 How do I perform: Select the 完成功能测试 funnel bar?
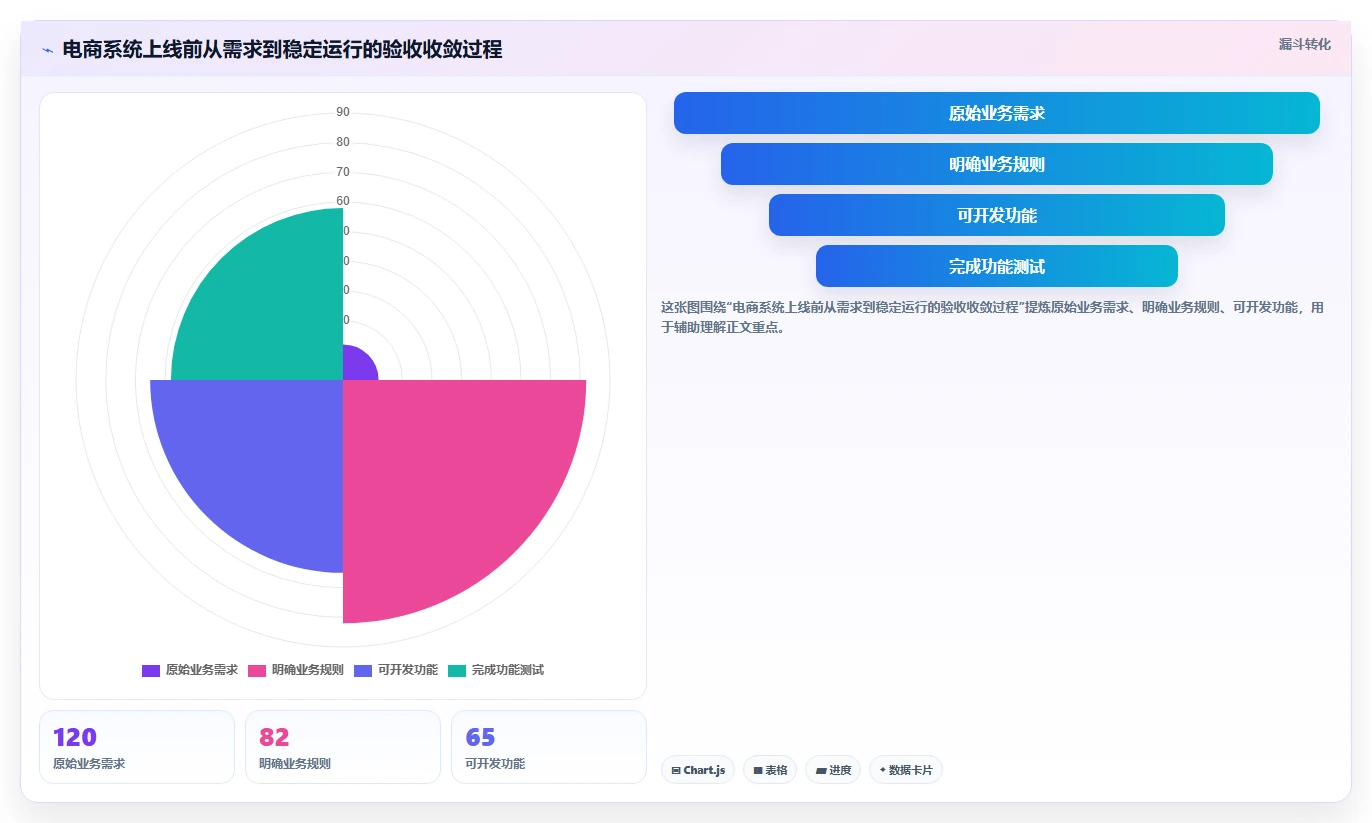click(x=997, y=266)
